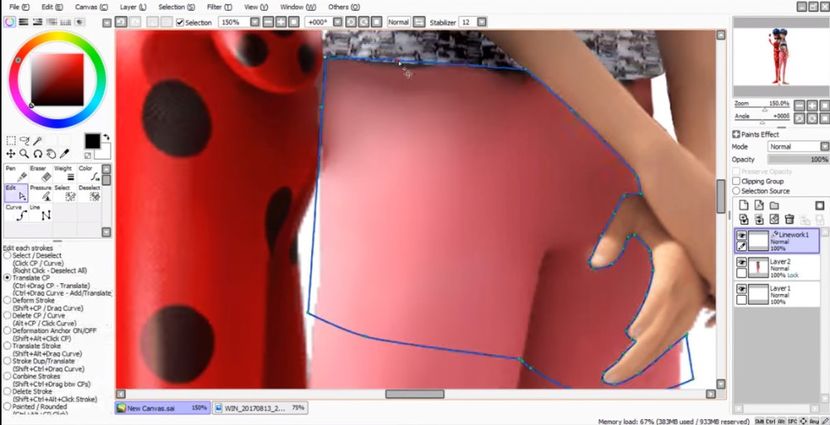Switch to the New Canvas.sai tab
This screenshot has height=425, width=830.
click(162, 408)
